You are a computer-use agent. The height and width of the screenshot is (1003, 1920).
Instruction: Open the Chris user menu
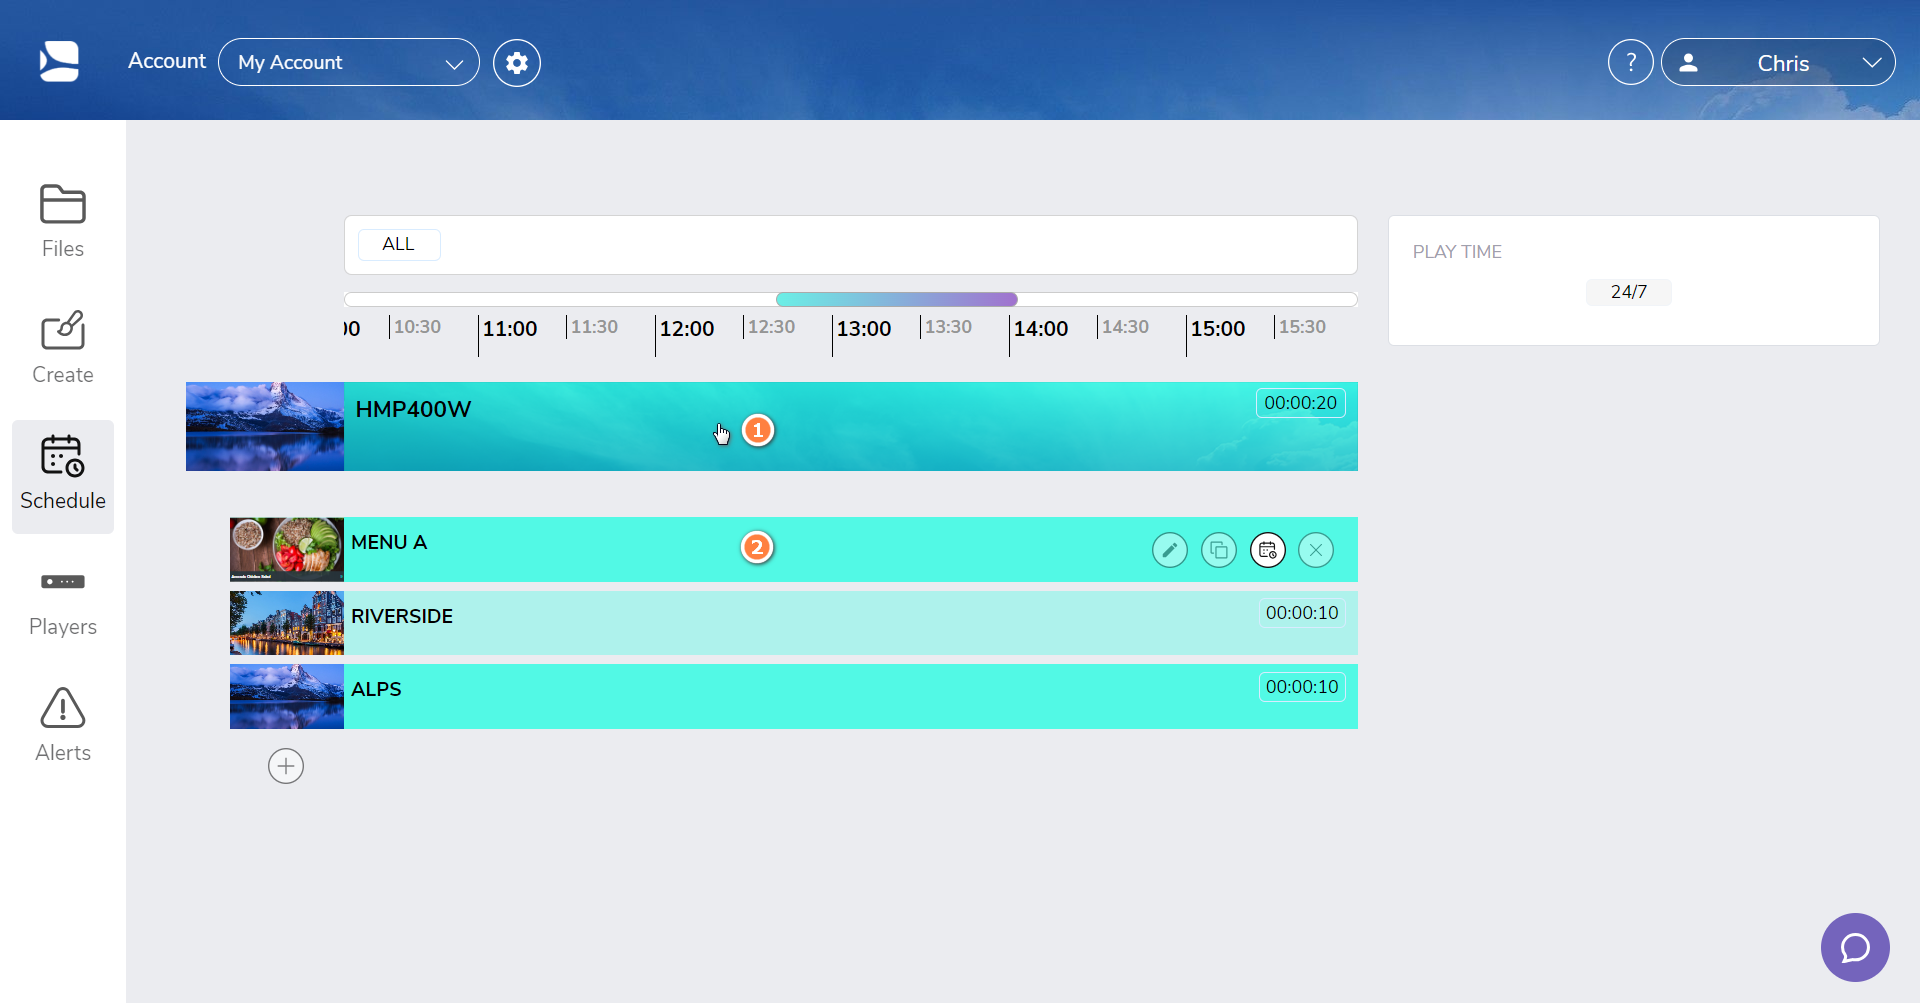[x=1778, y=62]
